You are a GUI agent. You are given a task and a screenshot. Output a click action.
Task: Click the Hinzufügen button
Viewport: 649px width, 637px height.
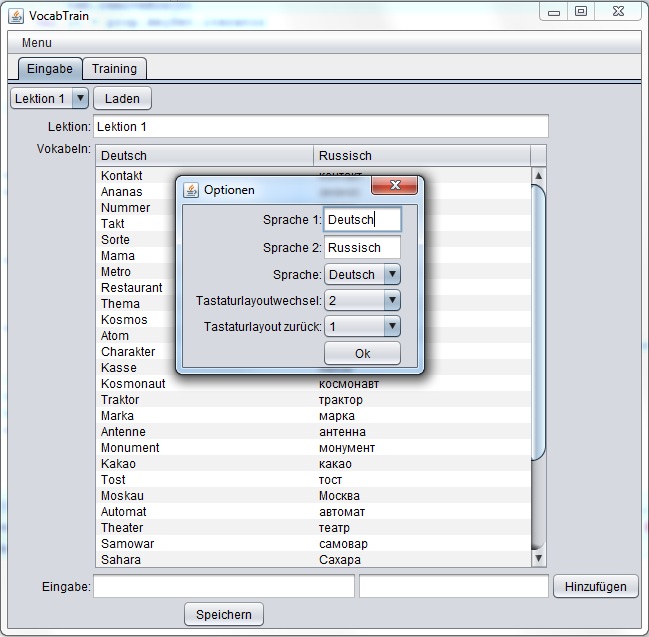[x=595, y=587]
